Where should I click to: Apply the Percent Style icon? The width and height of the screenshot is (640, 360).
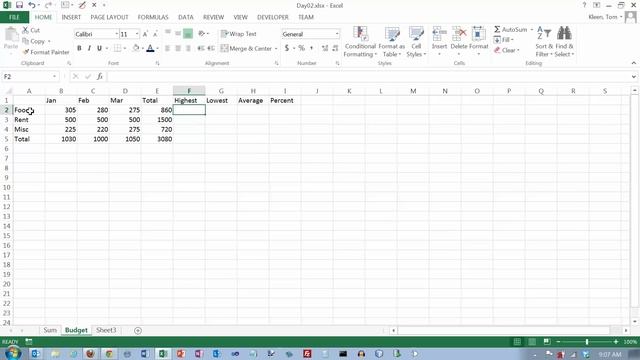pos(301,48)
